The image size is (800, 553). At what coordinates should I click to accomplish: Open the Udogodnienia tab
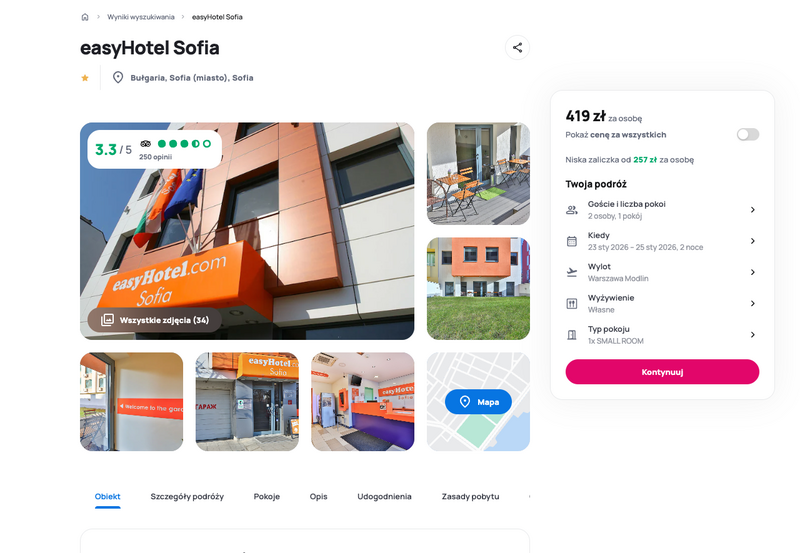pyautogui.click(x=384, y=496)
